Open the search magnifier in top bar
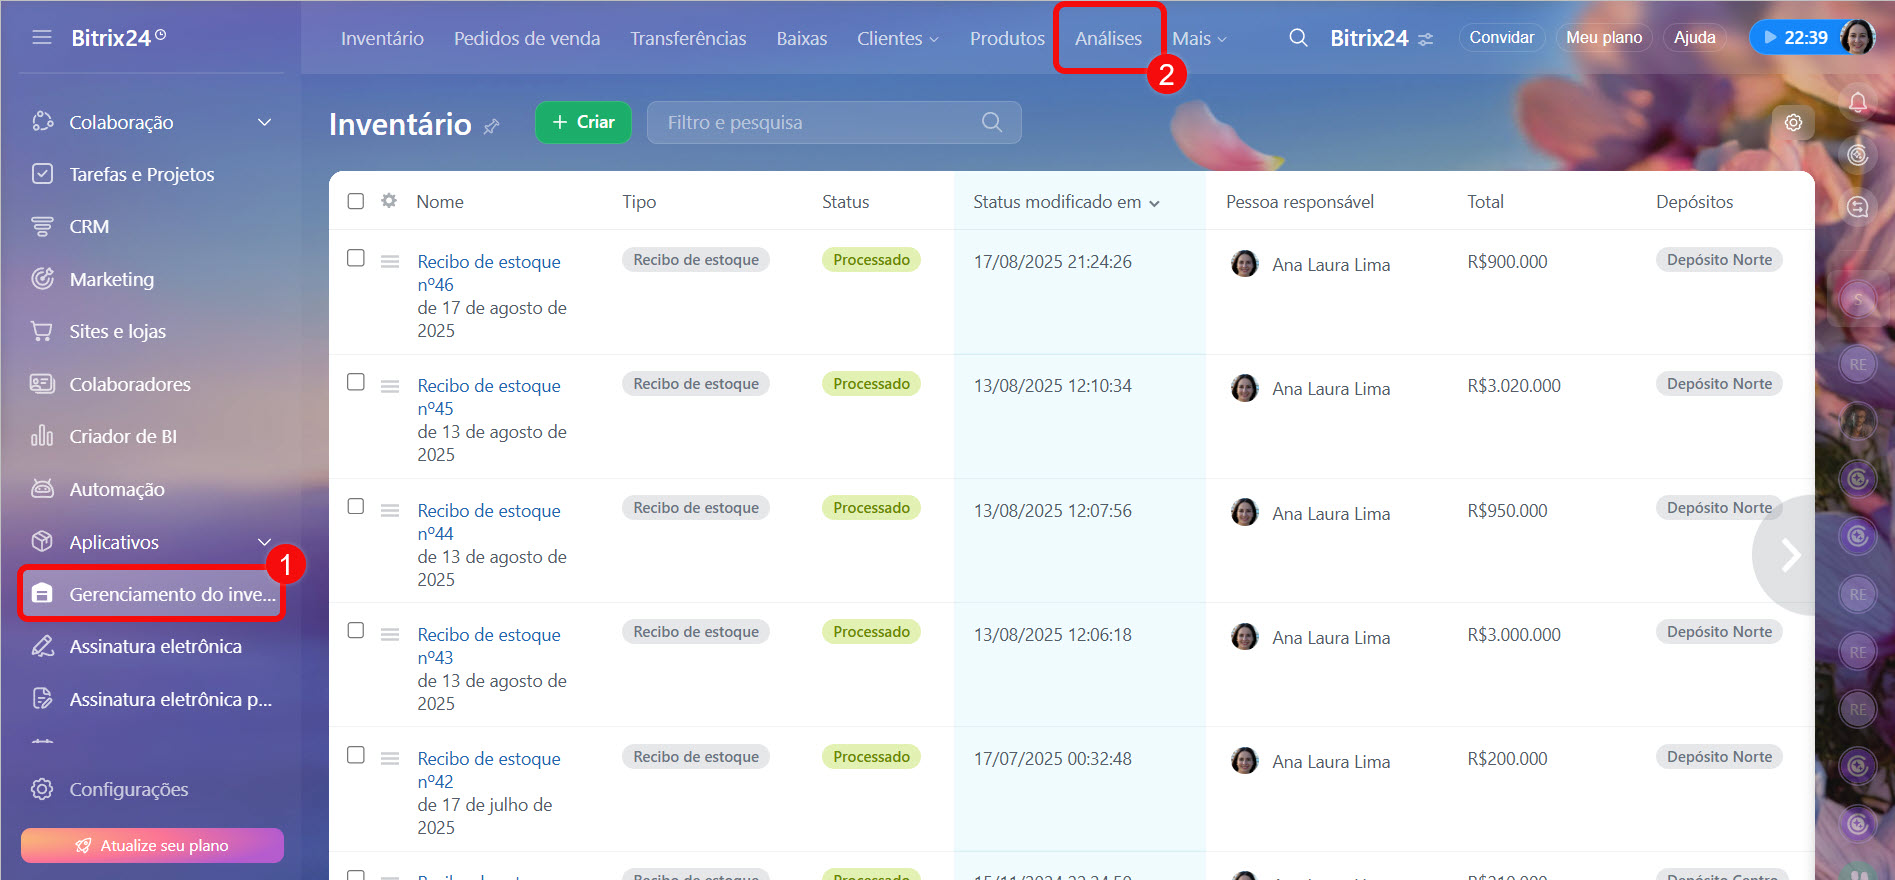The height and width of the screenshot is (880, 1895). coord(1298,38)
